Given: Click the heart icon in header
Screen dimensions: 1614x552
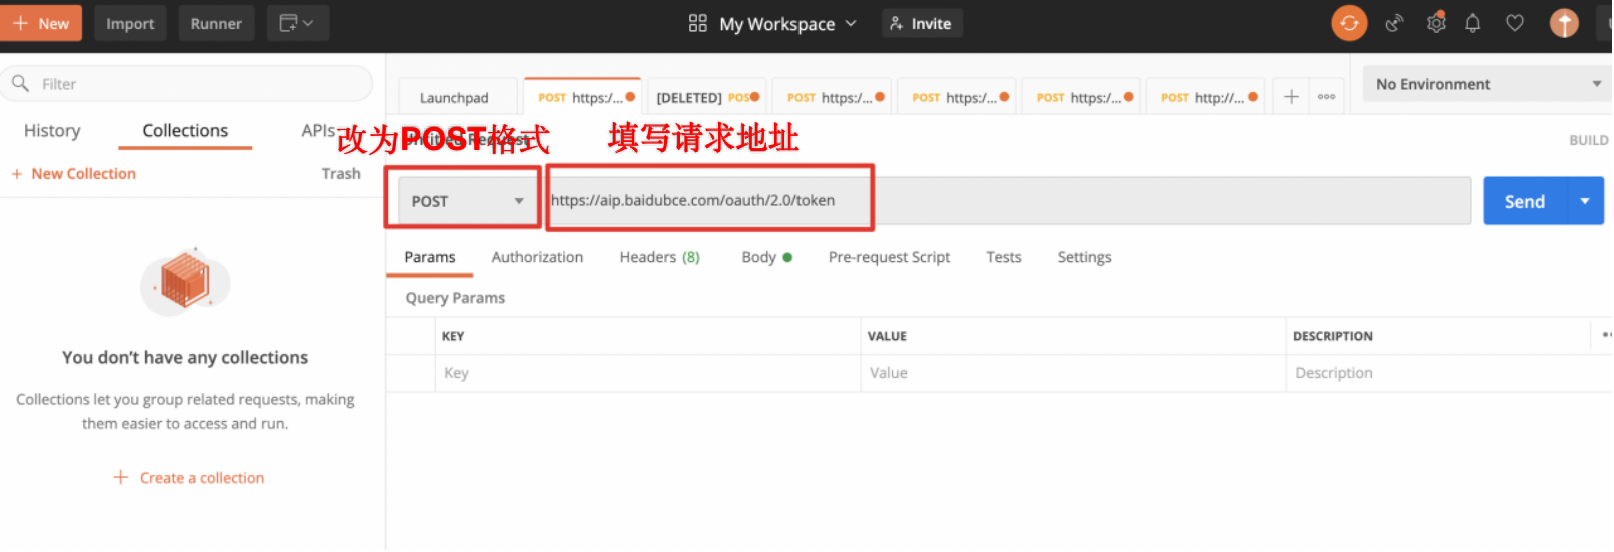Looking at the screenshot, I should (x=1516, y=23).
